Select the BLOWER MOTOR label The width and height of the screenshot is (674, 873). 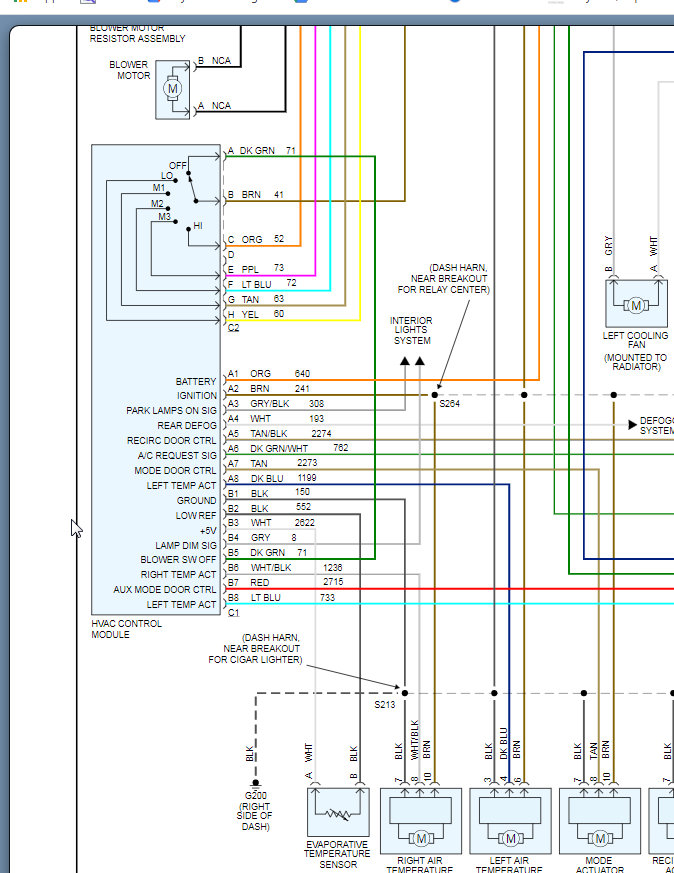(129, 70)
